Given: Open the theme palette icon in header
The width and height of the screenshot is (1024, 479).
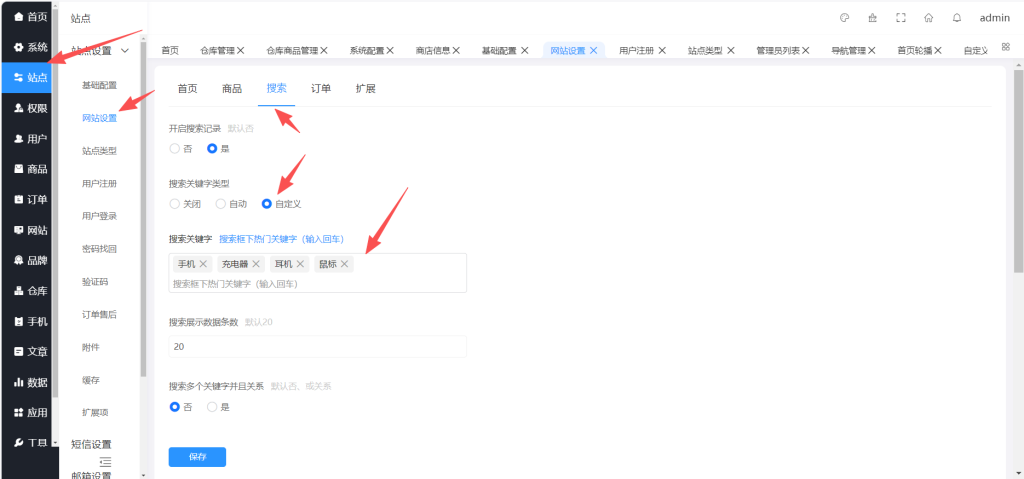Looking at the screenshot, I should point(844,18).
